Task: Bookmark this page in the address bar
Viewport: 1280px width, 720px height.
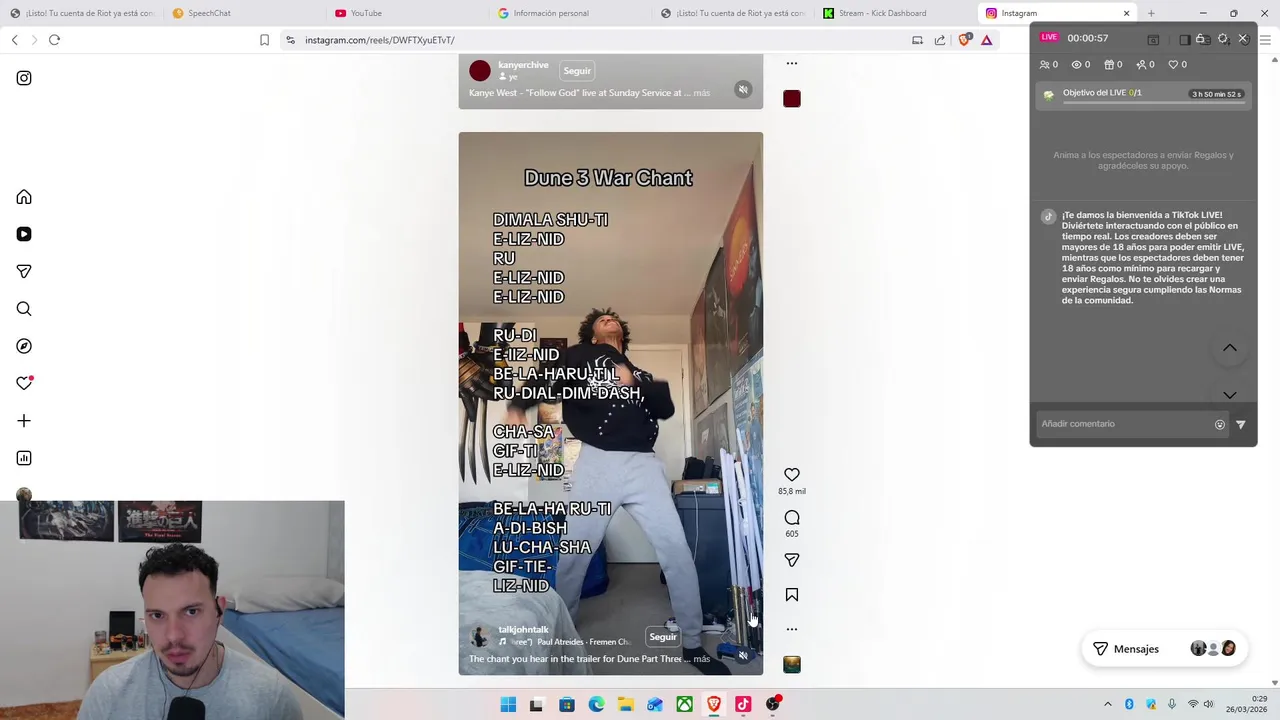Action: tap(264, 40)
